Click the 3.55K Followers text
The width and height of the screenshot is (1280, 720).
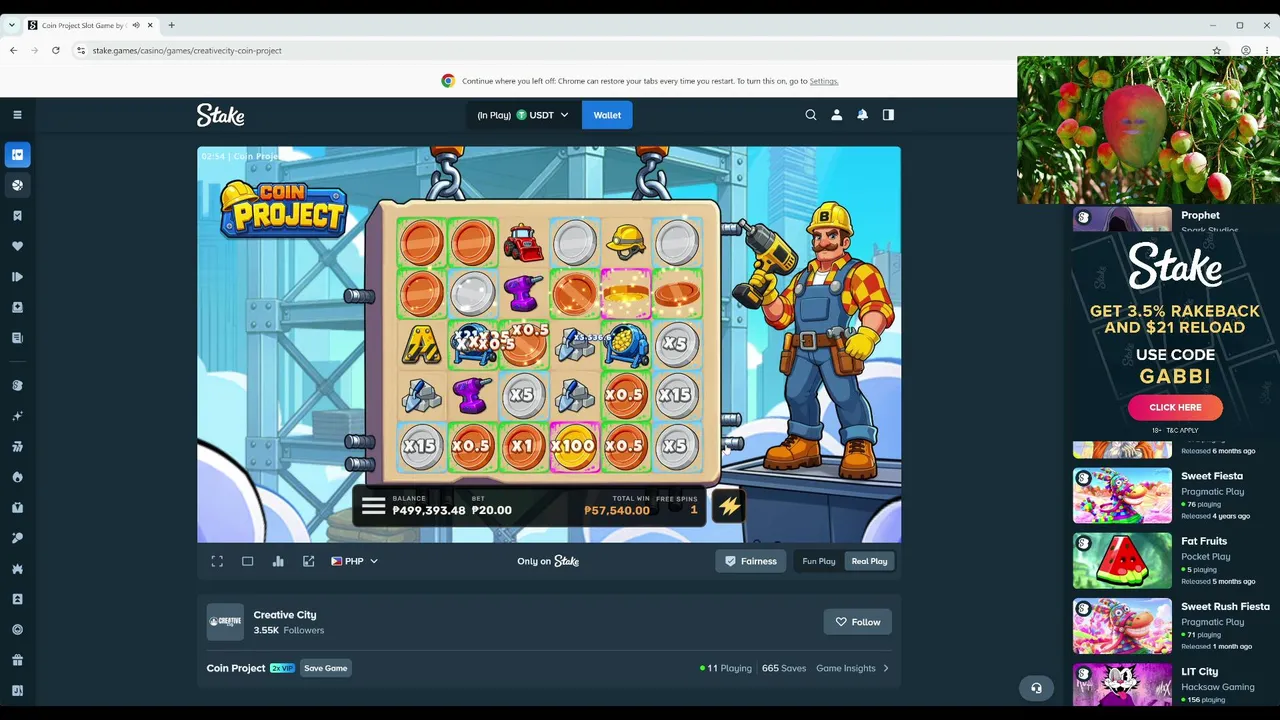tap(289, 630)
